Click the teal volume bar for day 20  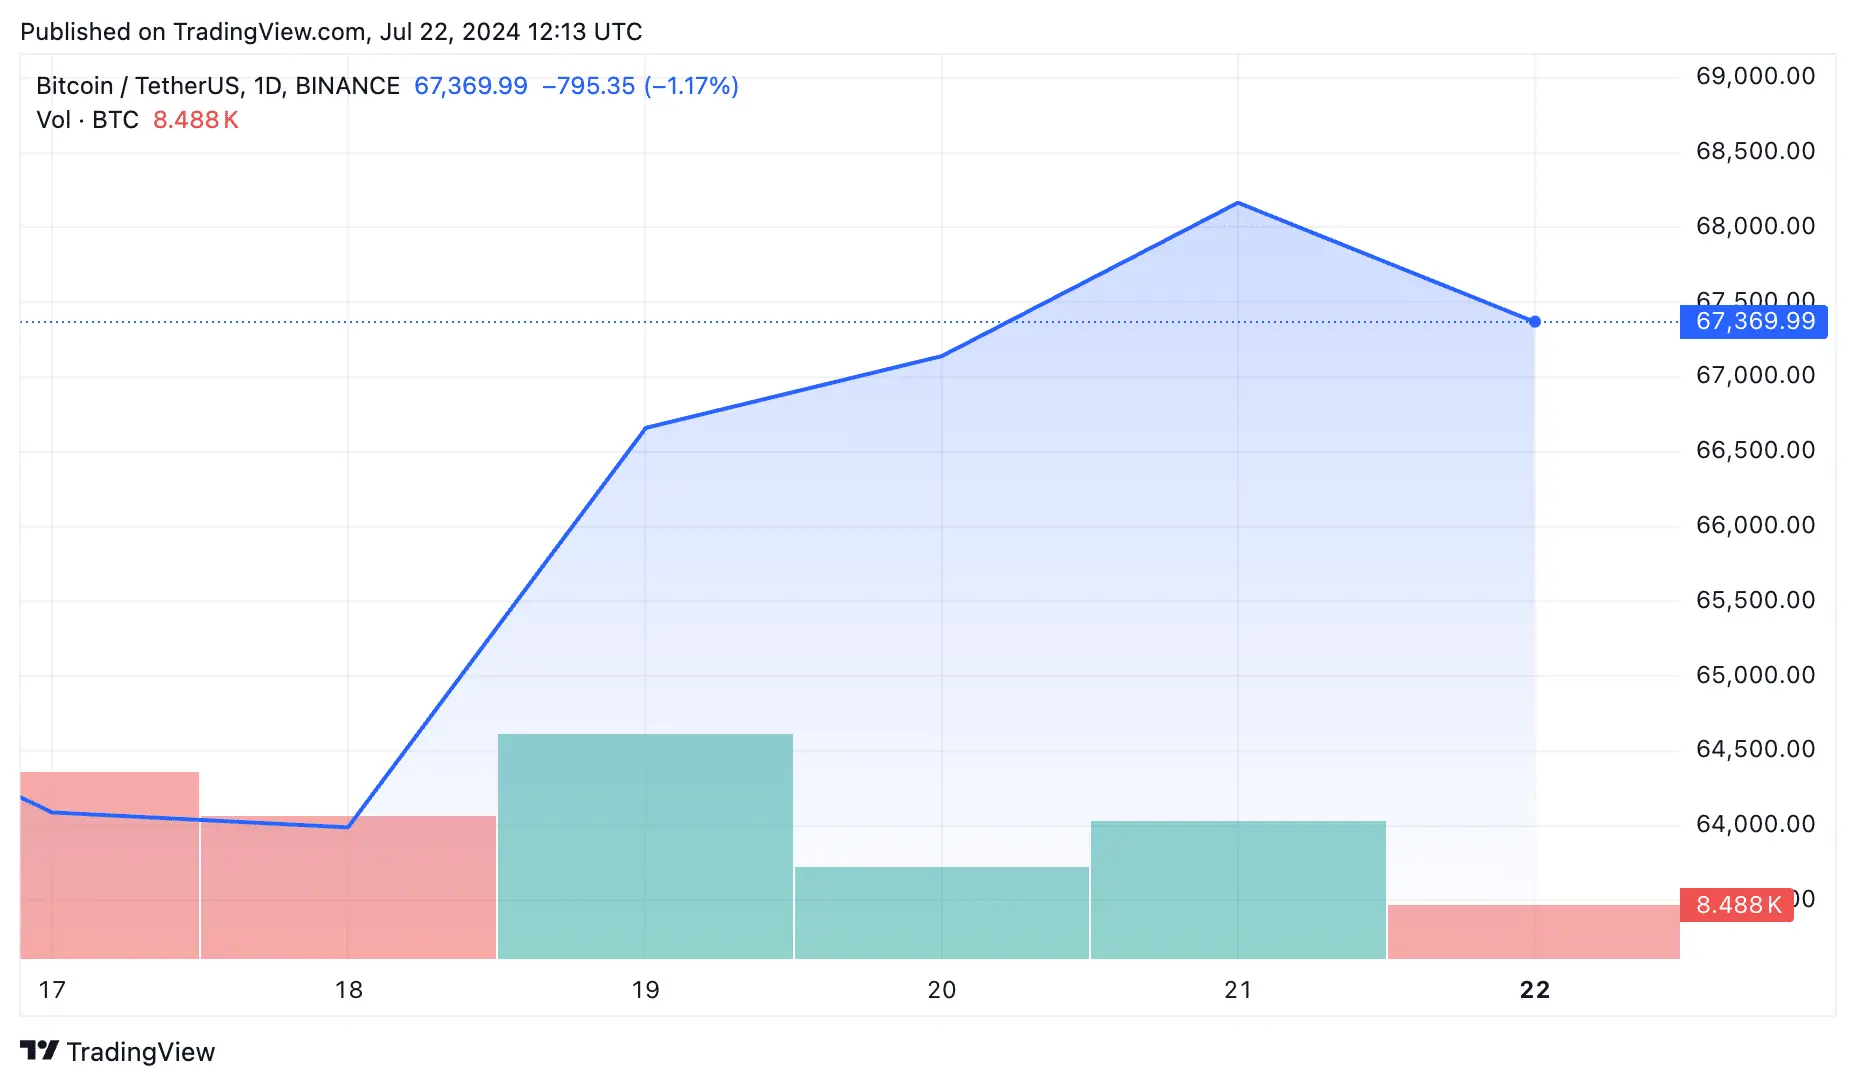[941, 912]
